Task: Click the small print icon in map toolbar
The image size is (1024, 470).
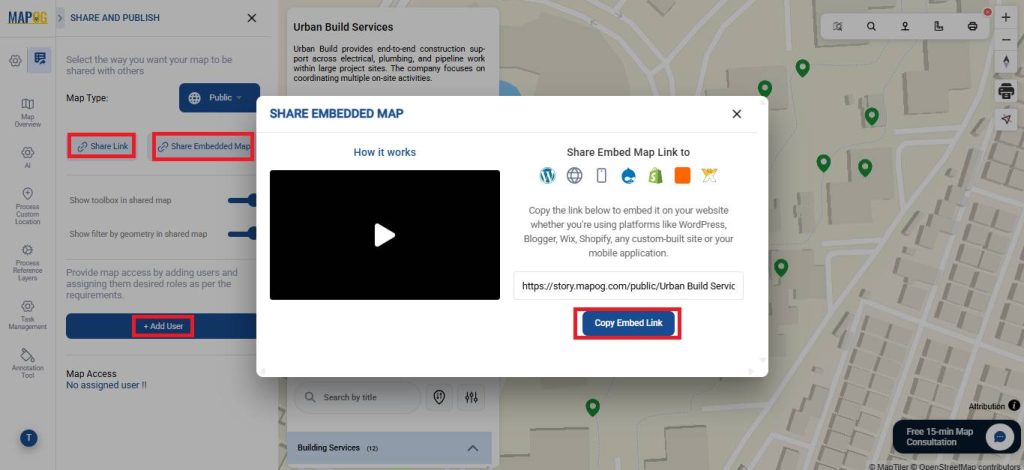Action: 972,26
